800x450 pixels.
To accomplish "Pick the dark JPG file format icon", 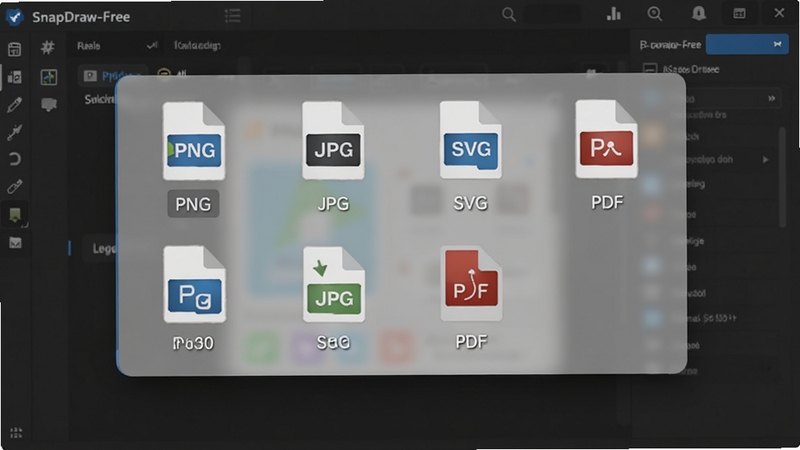I will [333, 140].
